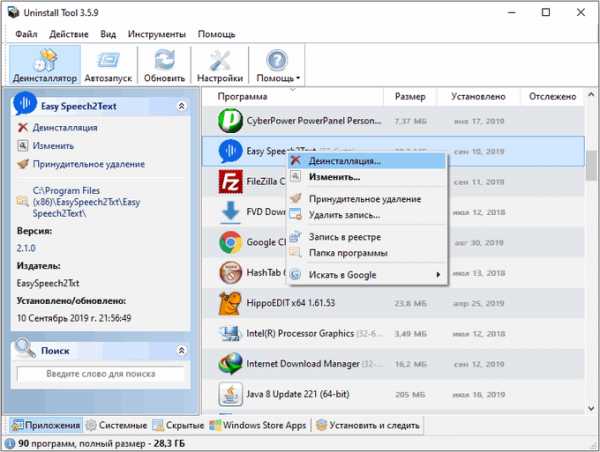
Task: Click the HippoEDIT hippo icon
Action: 230,303
